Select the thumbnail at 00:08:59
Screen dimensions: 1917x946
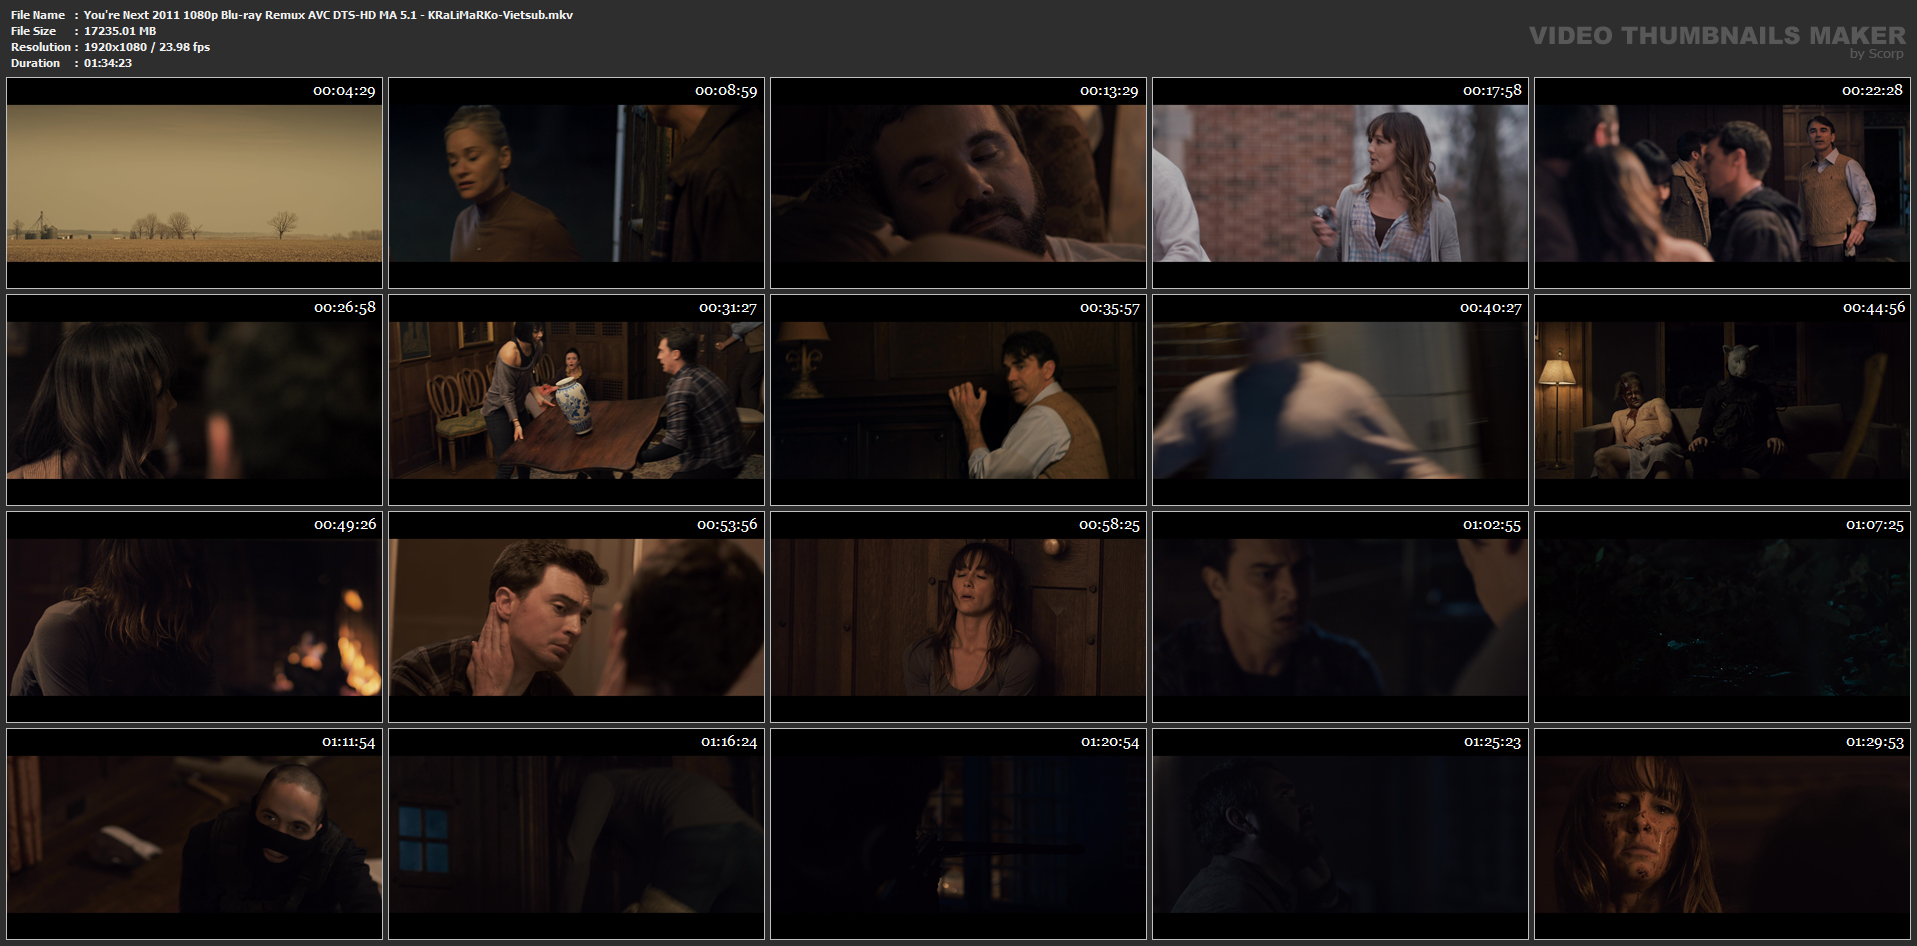(577, 183)
